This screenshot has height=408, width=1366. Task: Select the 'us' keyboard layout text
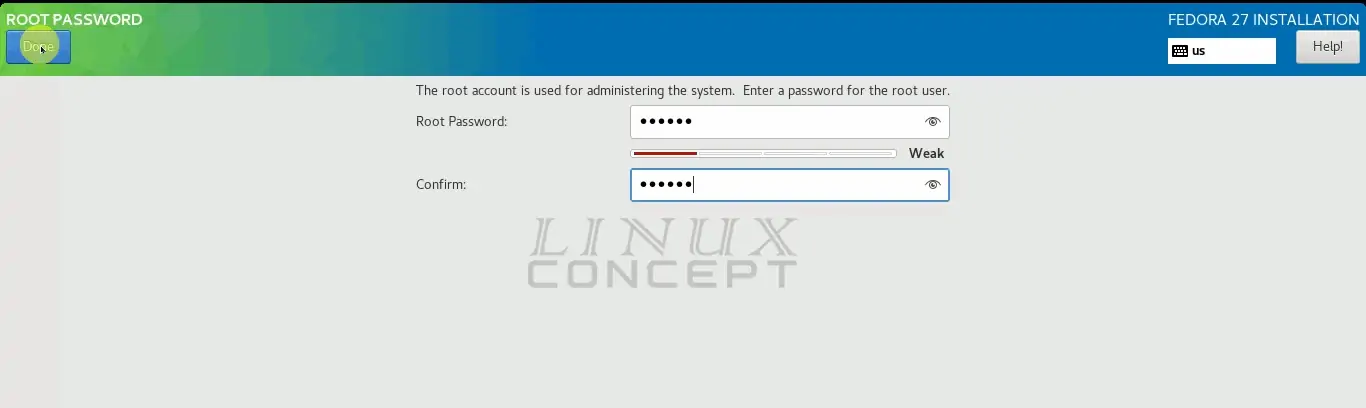1198,51
